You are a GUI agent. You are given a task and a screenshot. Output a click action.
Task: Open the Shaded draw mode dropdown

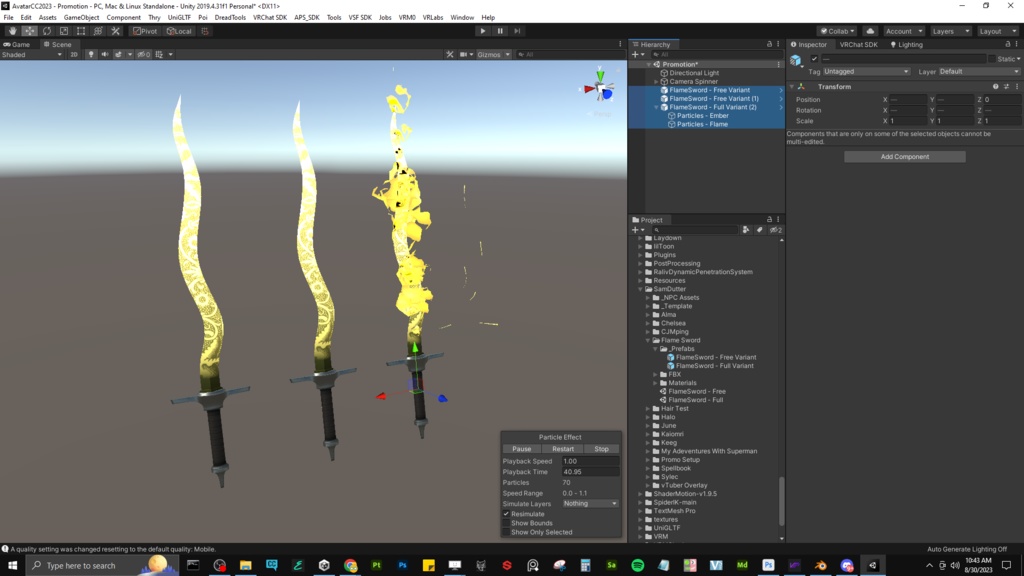pos(30,54)
